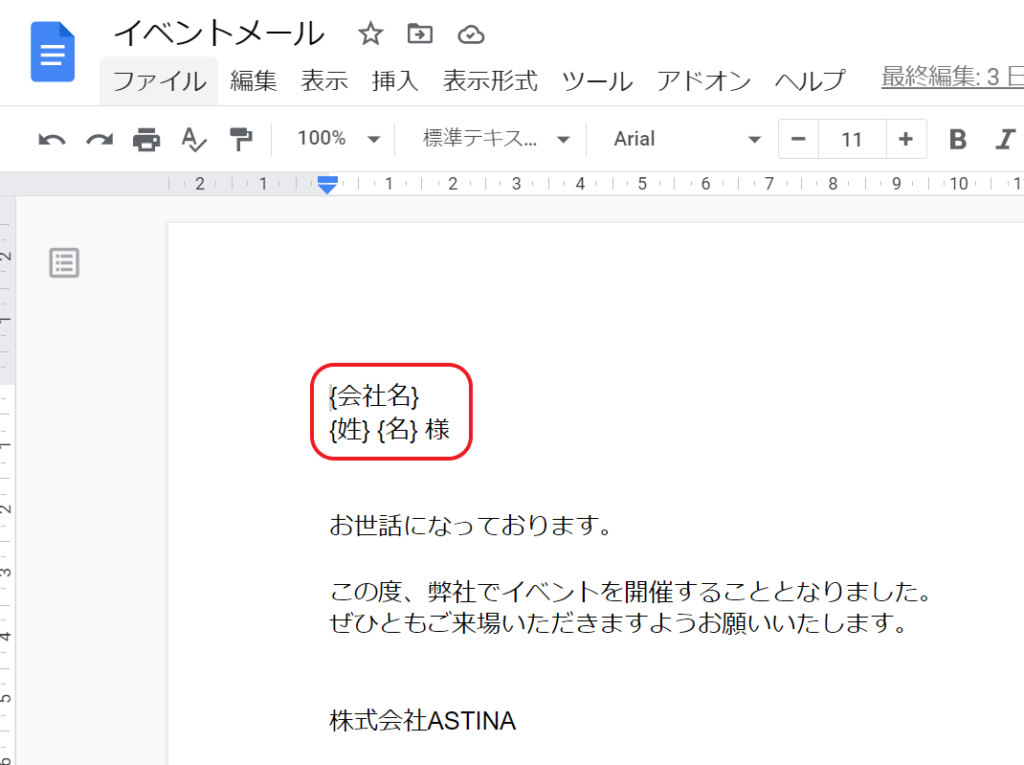Open the 100% zoom dropdown
The image size is (1024, 765).
[x=338, y=138]
